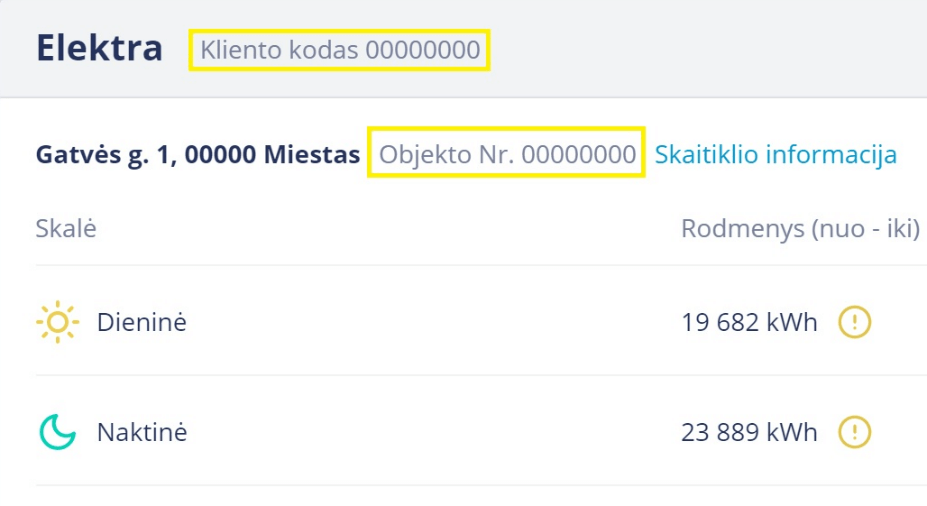Click the Rodmenys column header word

pos(742,228)
